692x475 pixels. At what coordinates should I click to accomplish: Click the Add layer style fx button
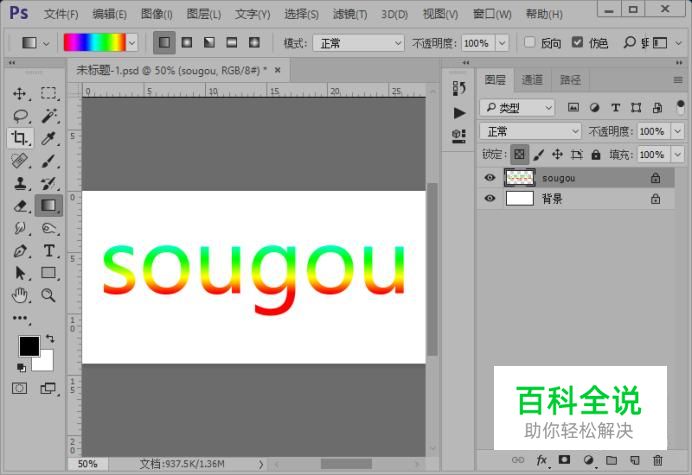(542, 460)
